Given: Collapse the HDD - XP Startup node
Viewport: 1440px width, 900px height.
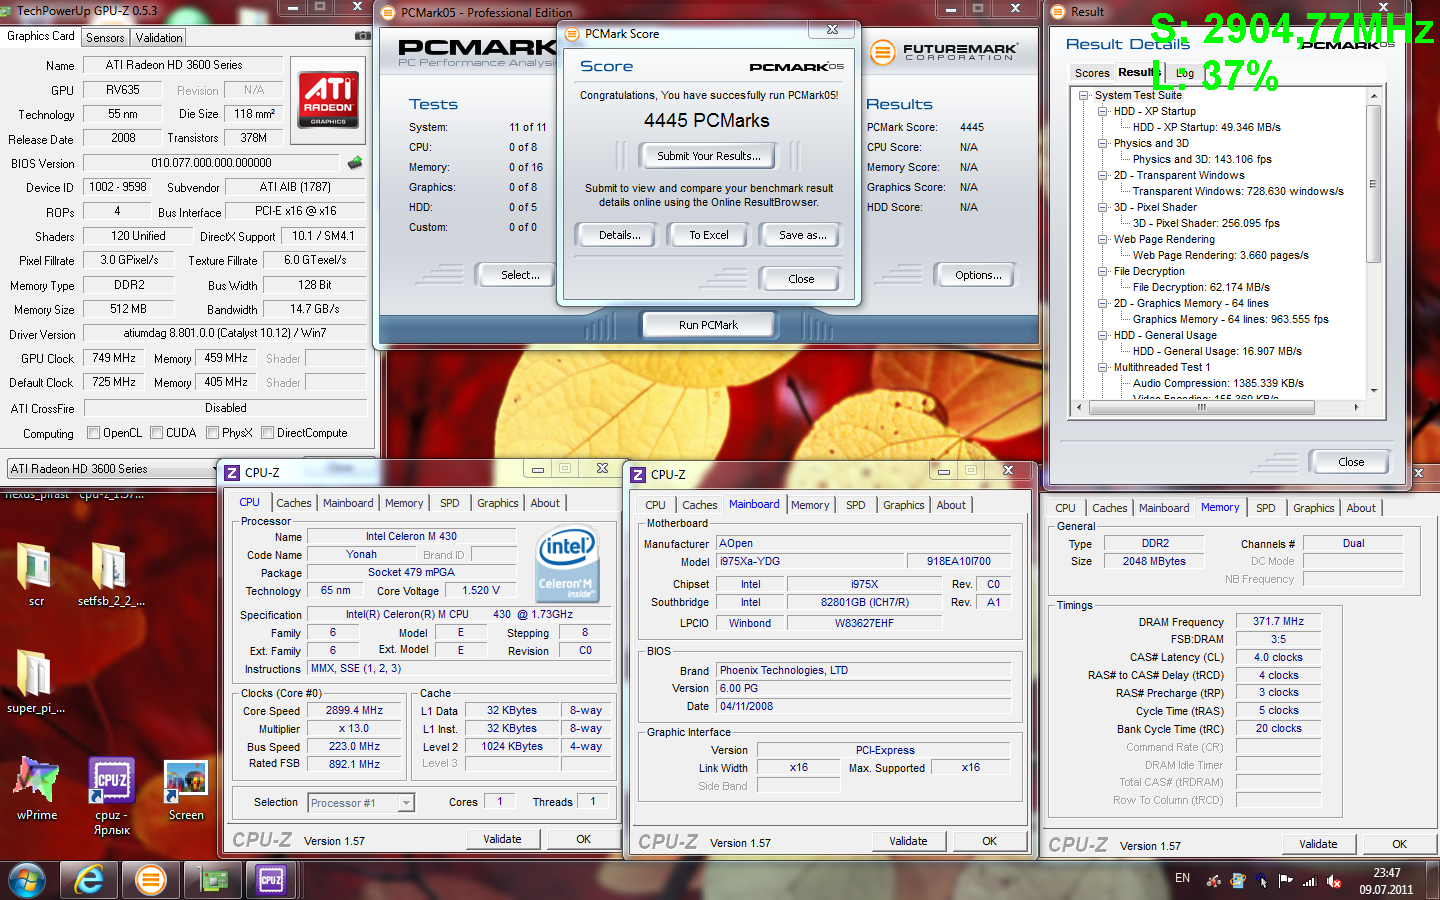Looking at the screenshot, I should tap(1103, 111).
